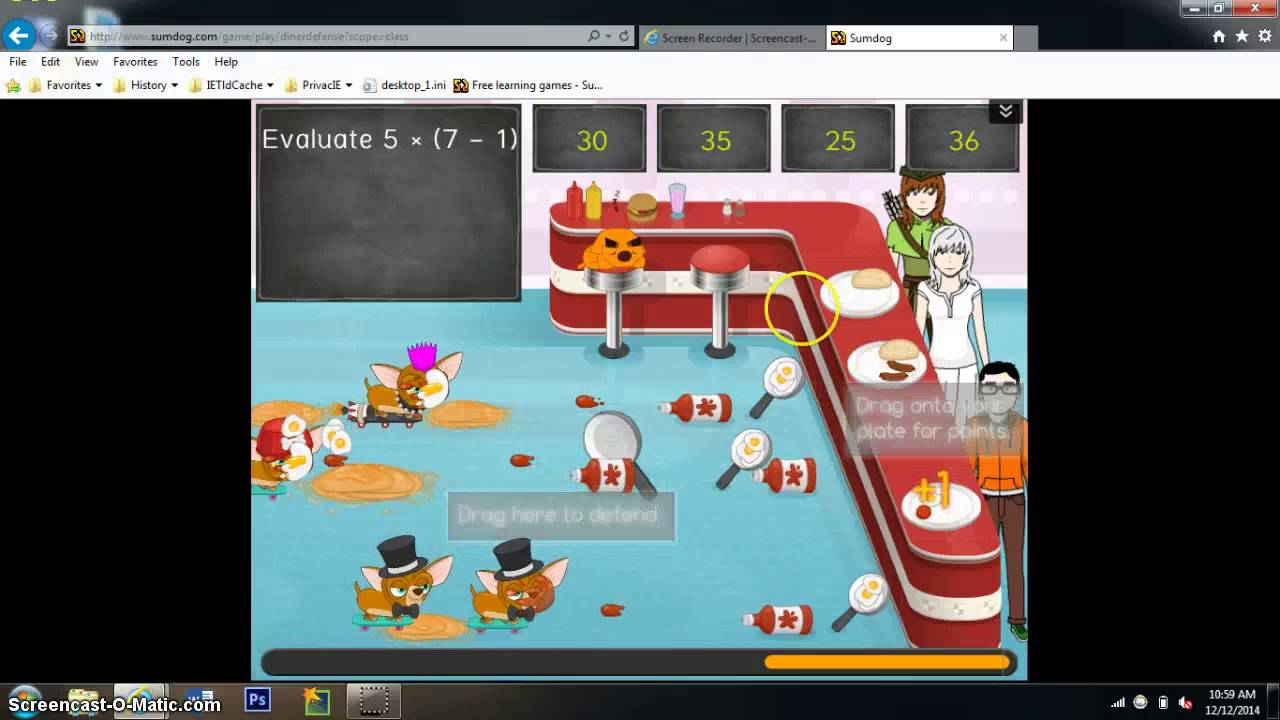Image resolution: width=1280 pixels, height=720 pixels.
Task: Expand the Favorites folder in favorites bar
Action: (66, 85)
